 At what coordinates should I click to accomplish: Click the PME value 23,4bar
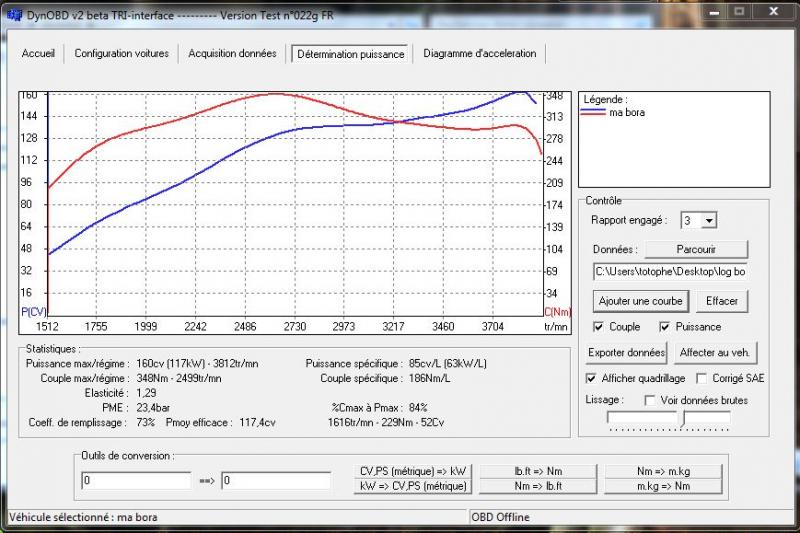click(153, 409)
